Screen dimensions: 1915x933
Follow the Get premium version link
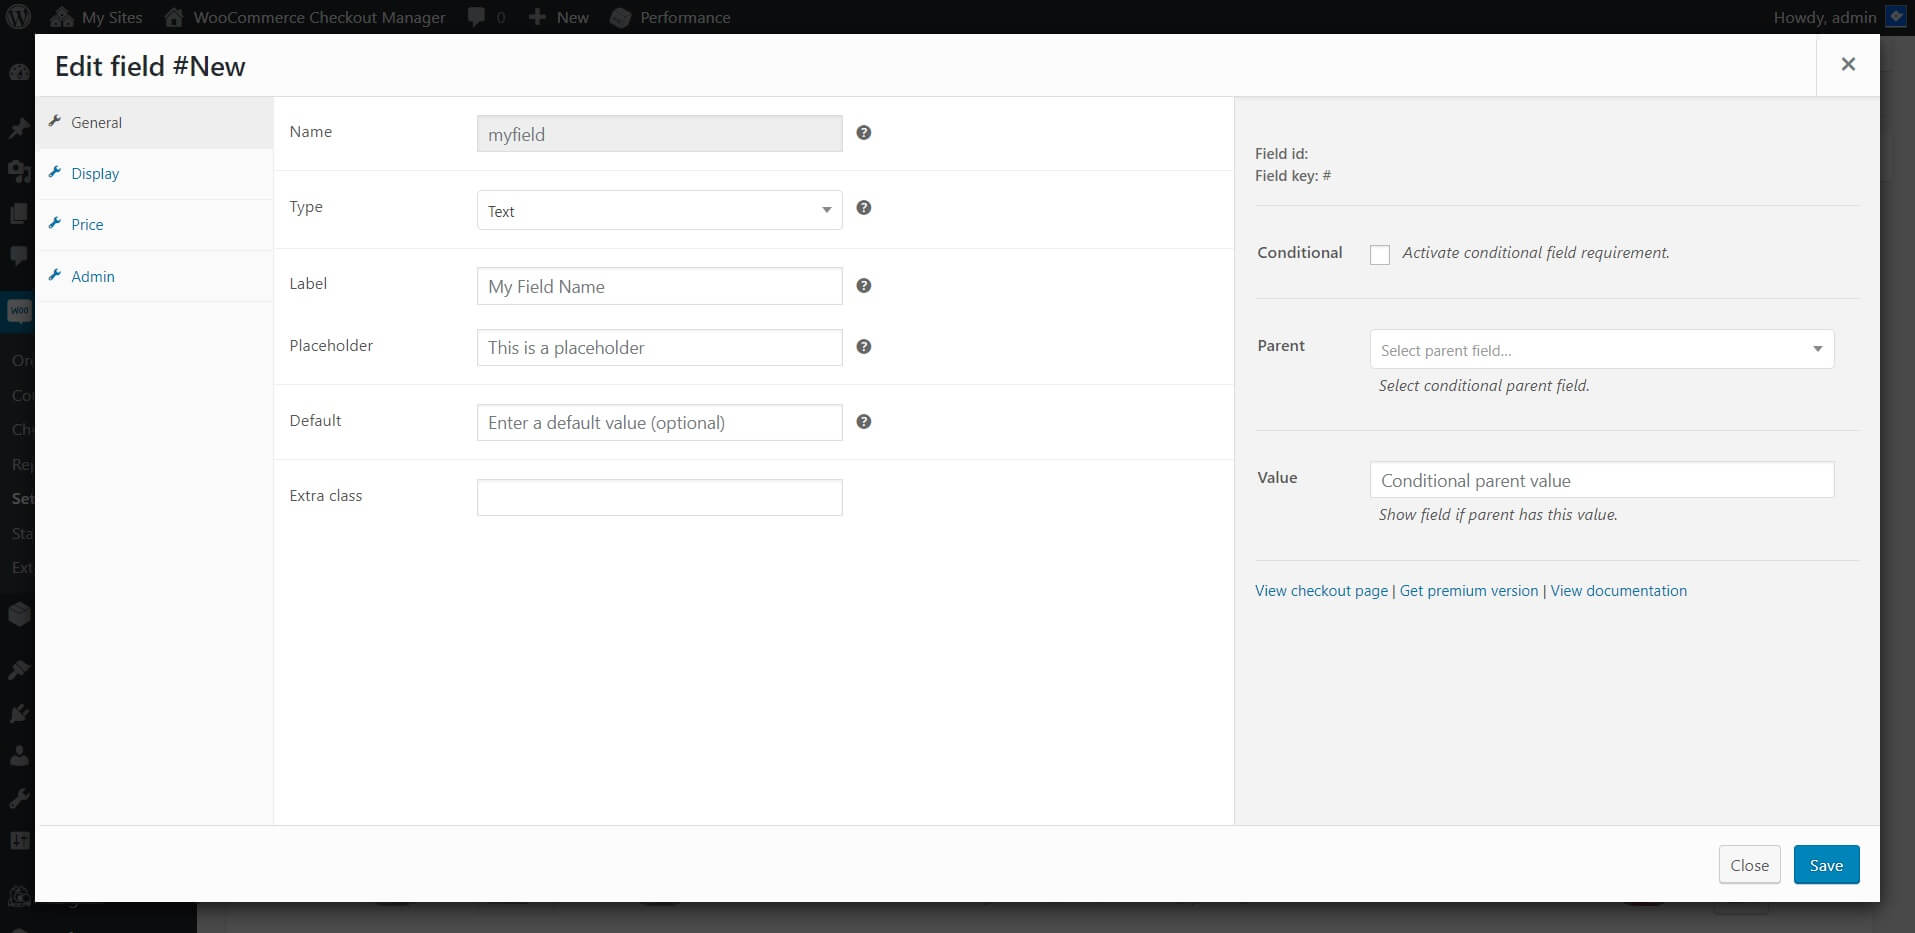click(x=1469, y=591)
